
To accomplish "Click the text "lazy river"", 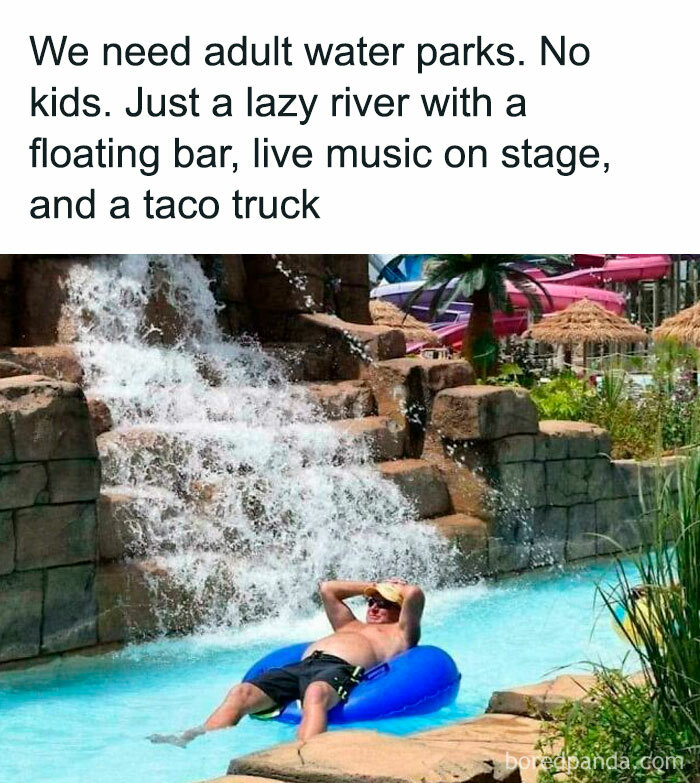I will (326, 103).
